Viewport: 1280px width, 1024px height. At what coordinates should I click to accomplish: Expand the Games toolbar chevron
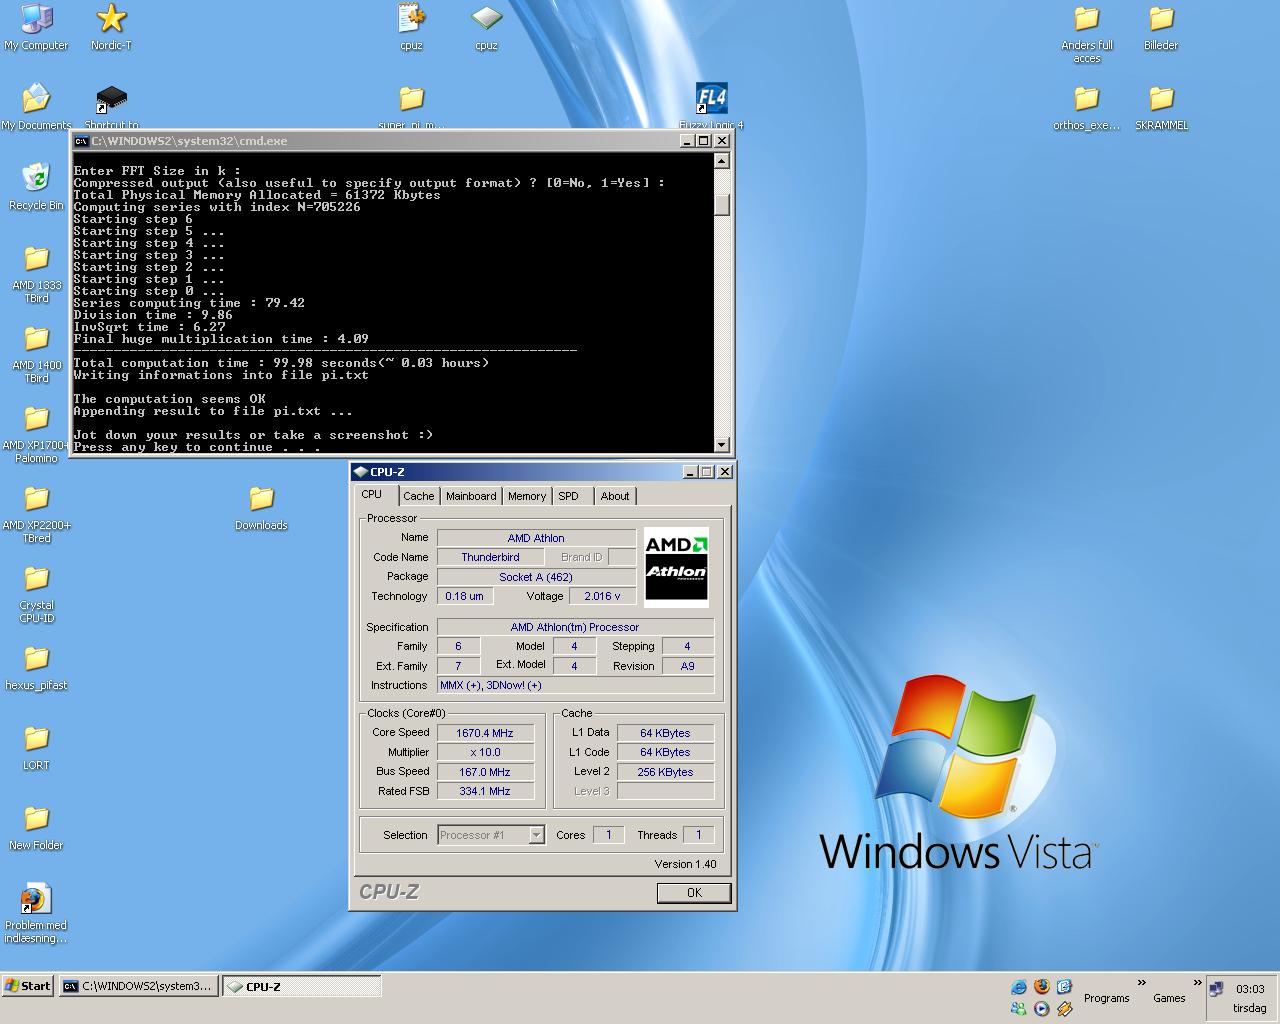pos(1196,983)
